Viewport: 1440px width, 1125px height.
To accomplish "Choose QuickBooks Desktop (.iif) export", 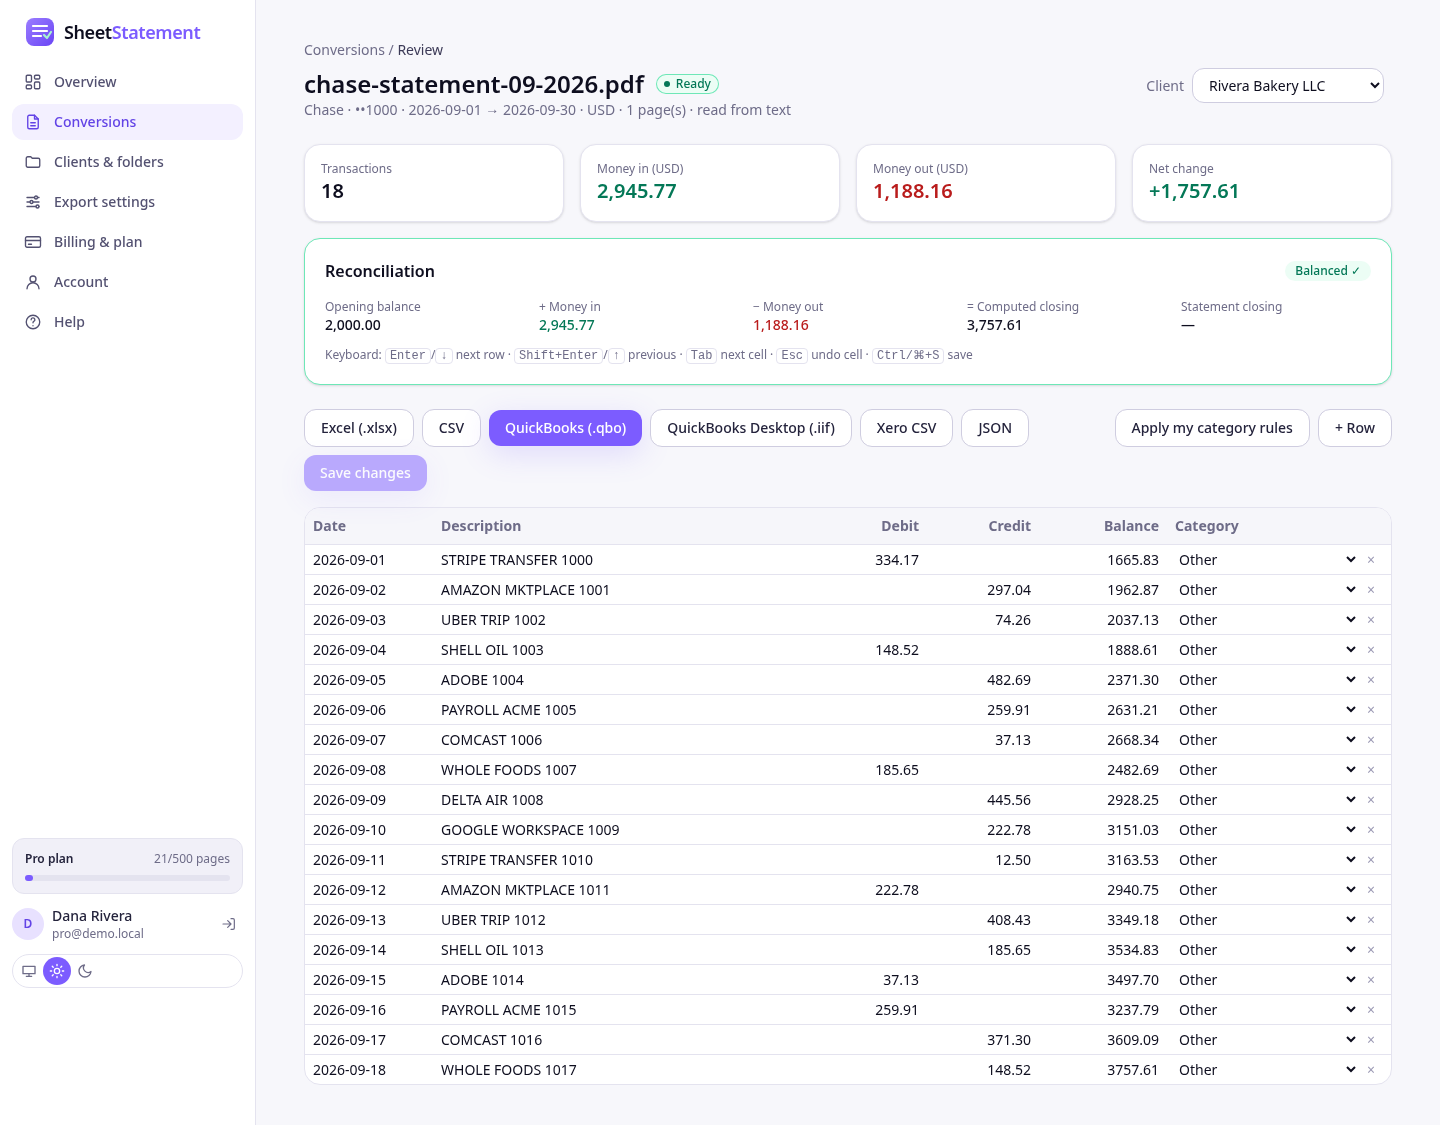I will click(751, 428).
